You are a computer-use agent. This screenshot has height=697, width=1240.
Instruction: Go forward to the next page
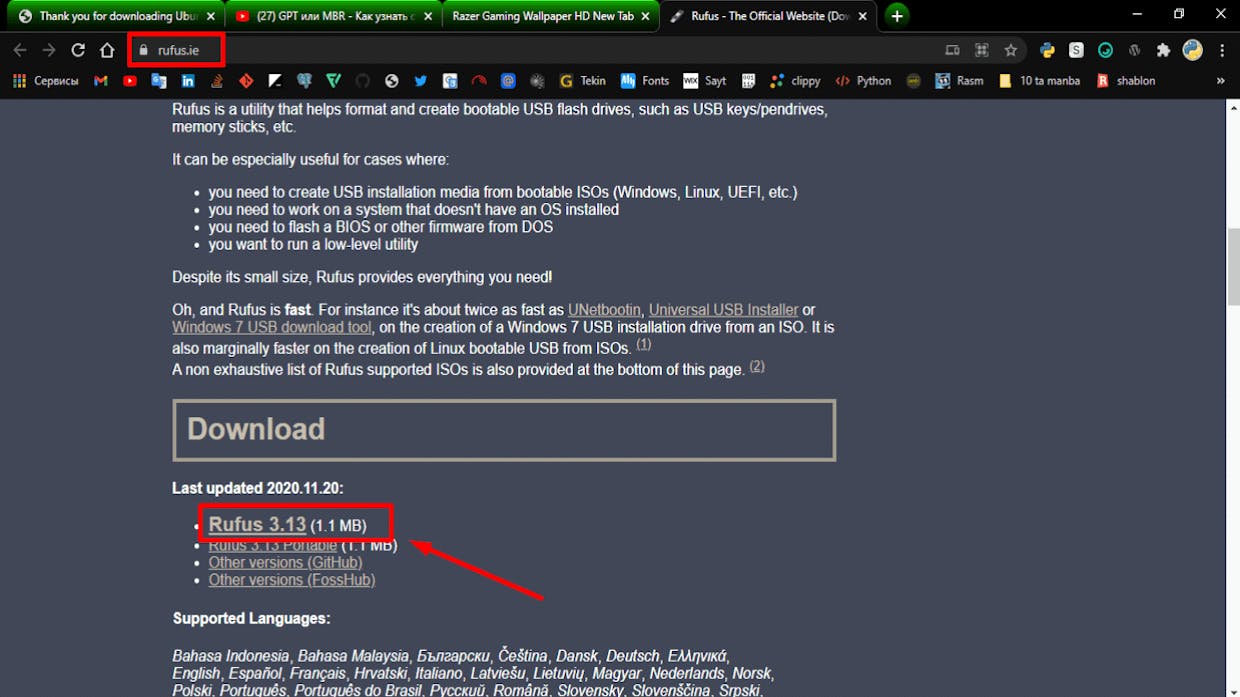49,50
